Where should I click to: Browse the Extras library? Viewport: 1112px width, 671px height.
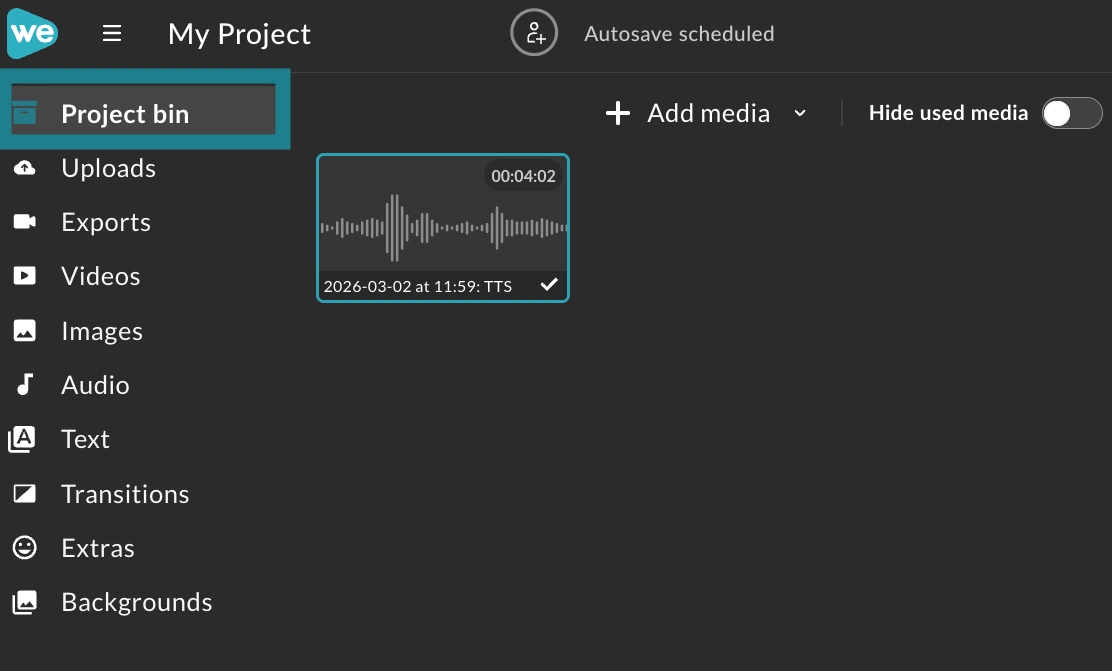pyautogui.click(x=98, y=548)
